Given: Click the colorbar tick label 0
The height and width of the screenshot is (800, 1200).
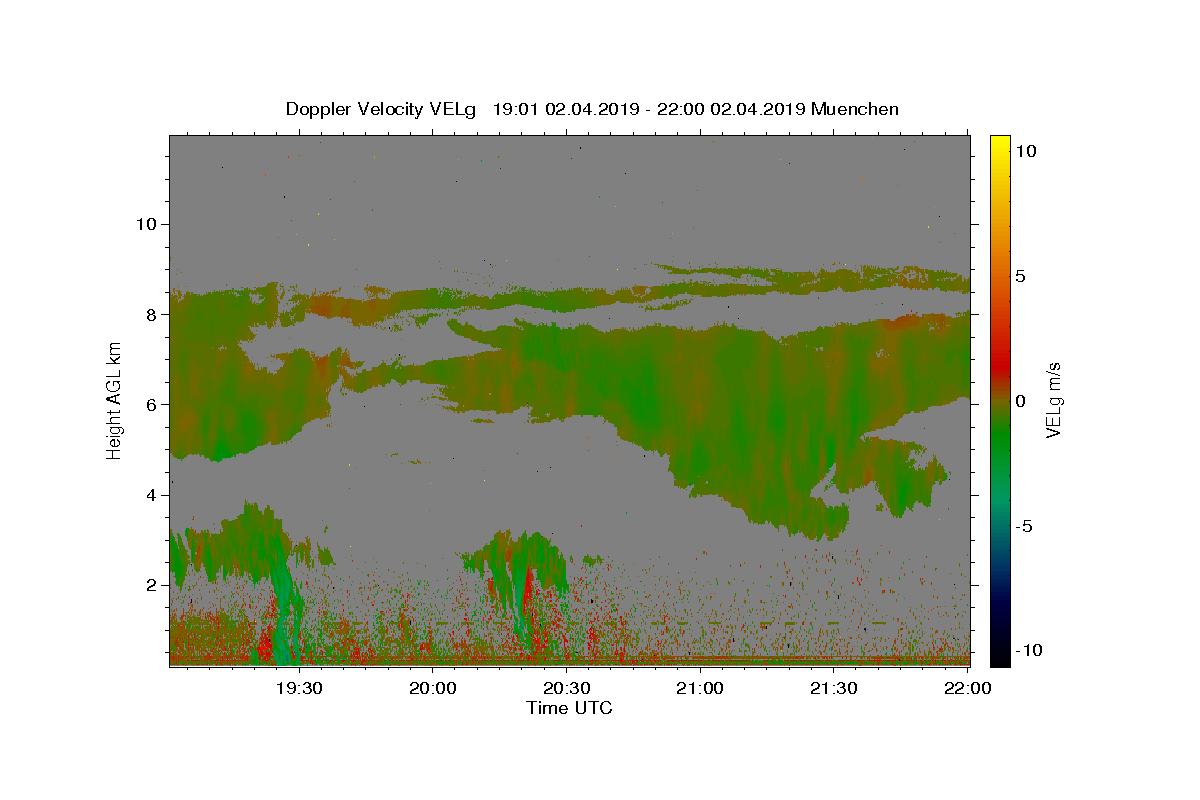Looking at the screenshot, I should 1020,401.
